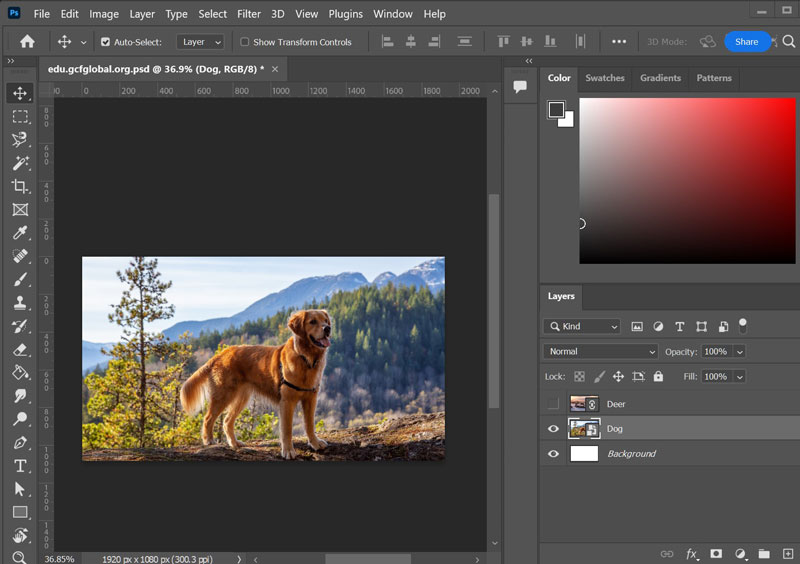Choose the Horizontal Type tool
Image resolution: width=800 pixels, height=564 pixels.
coord(20,466)
